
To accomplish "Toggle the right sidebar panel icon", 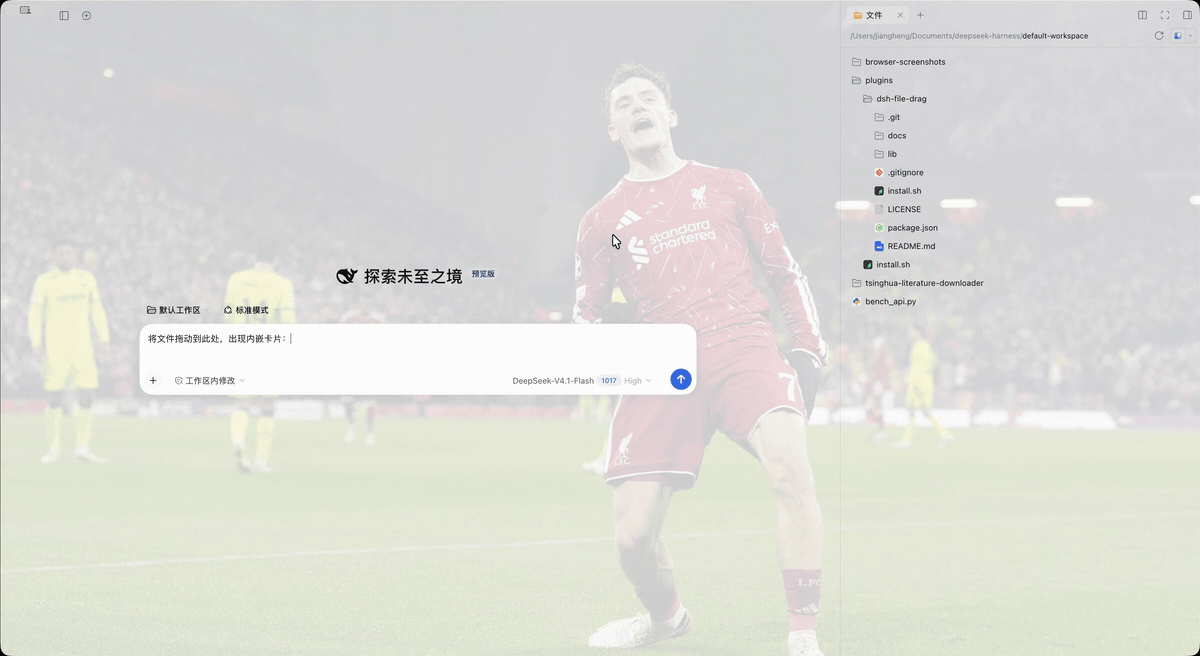I will (1187, 15).
